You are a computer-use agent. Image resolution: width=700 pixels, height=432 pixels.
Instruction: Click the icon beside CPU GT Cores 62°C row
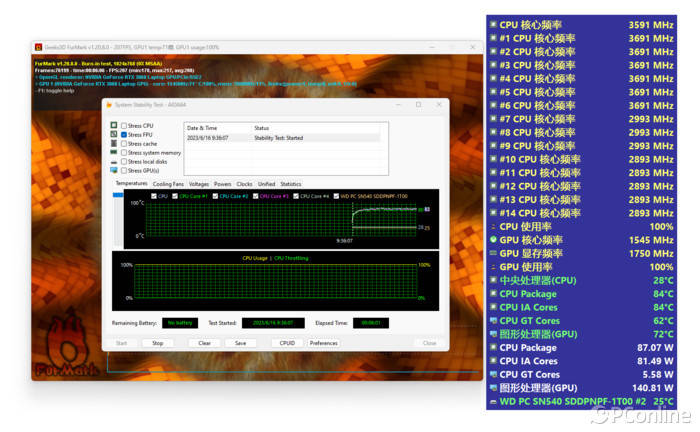(493, 320)
